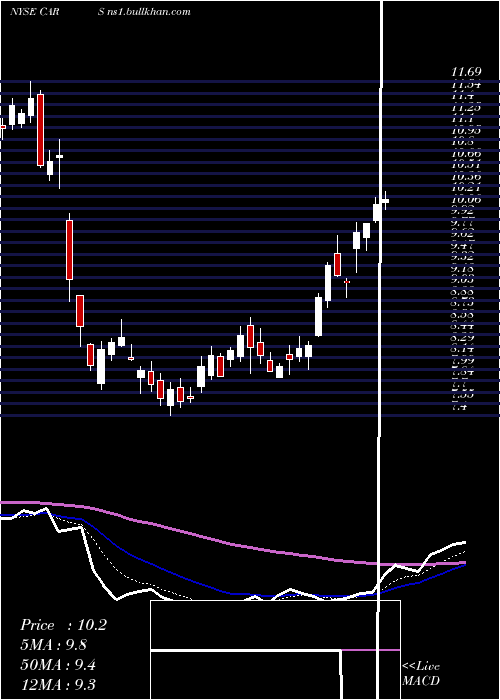Click the 11.69 price axis label
Screen dimensions: 500x700
(x=466, y=71)
